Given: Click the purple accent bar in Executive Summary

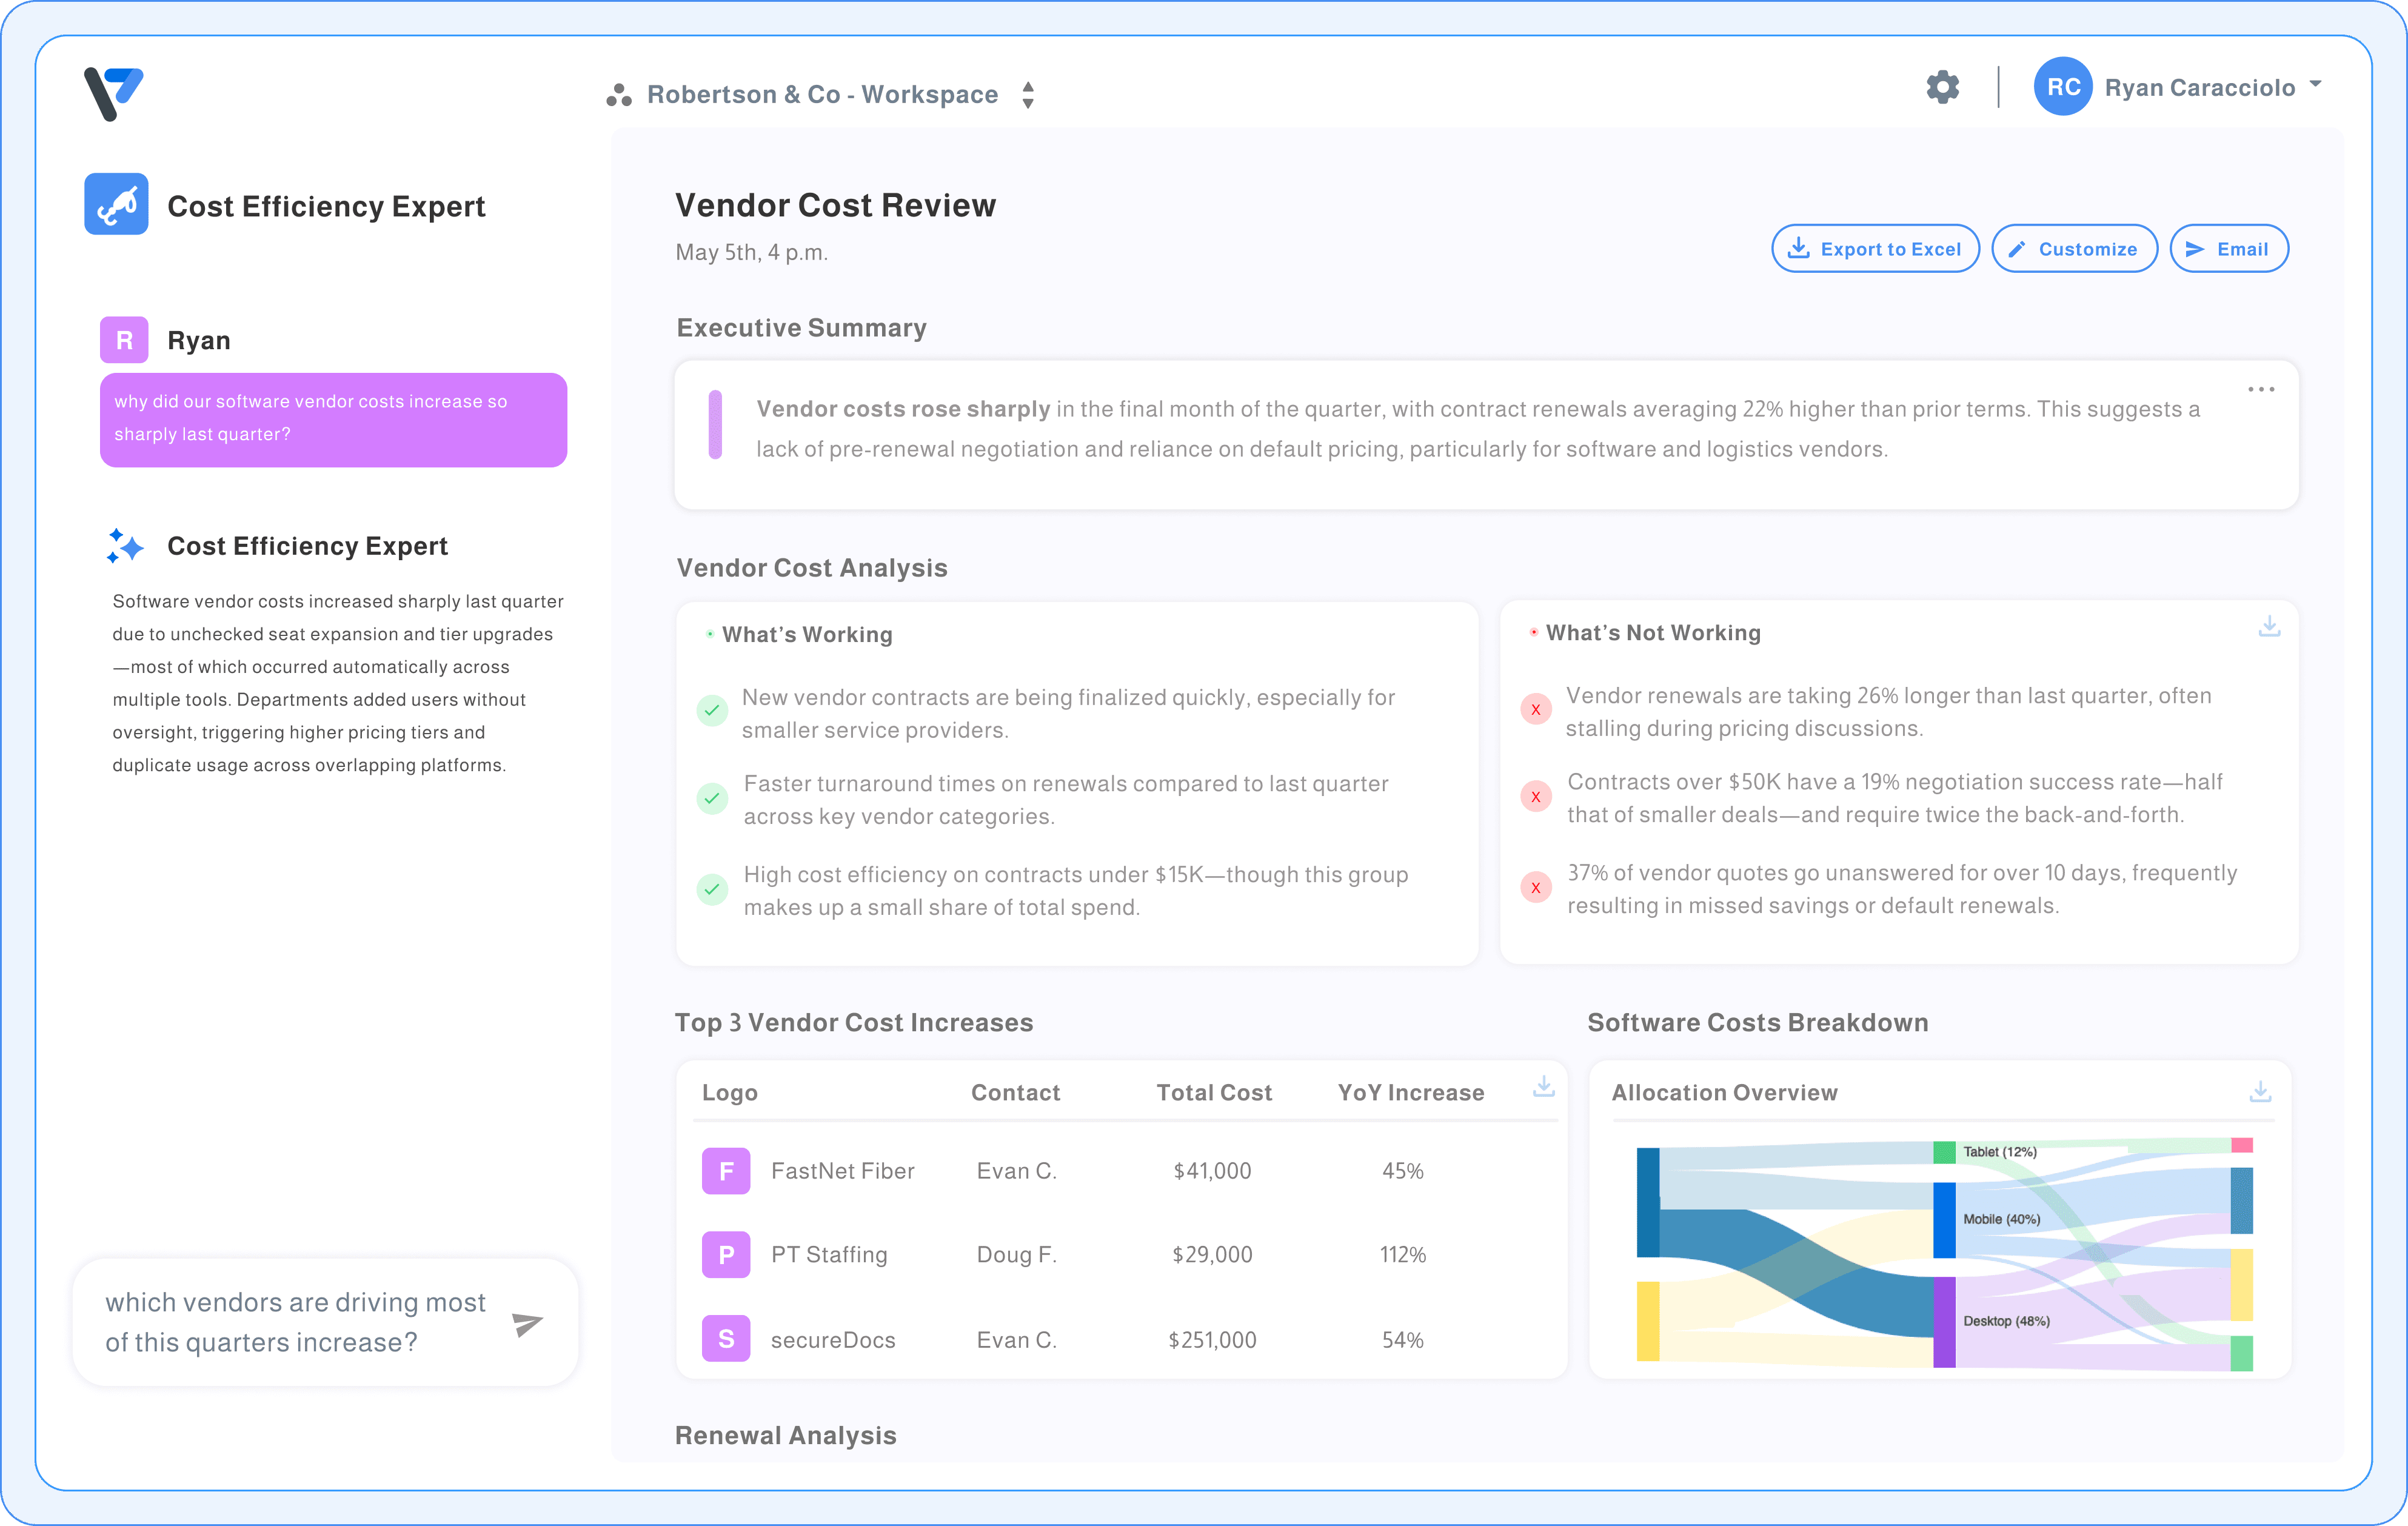Looking at the screenshot, I should 715,425.
